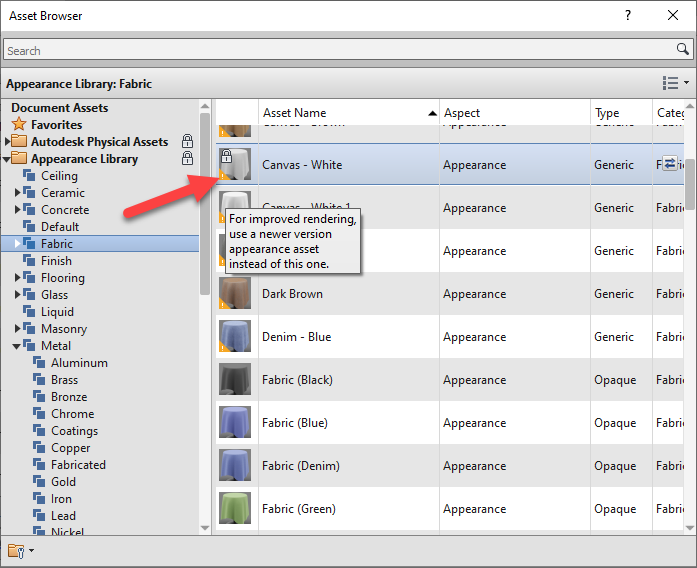The image size is (697, 568).
Task: Expand the Fabric category arrow
Action: [x=17, y=243]
